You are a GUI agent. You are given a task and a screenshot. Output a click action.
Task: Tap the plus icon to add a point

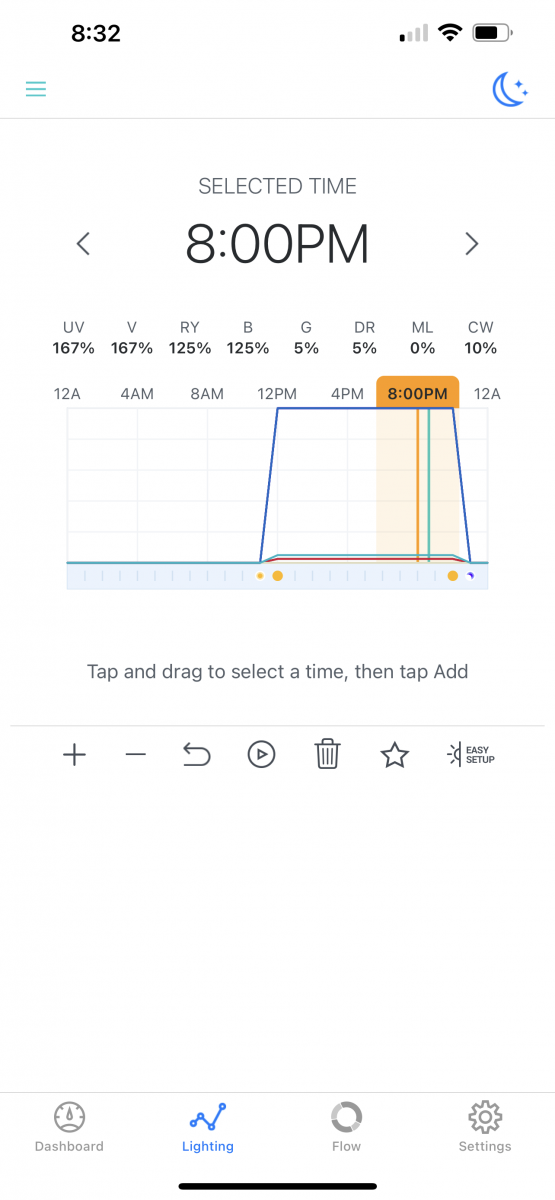coord(74,755)
